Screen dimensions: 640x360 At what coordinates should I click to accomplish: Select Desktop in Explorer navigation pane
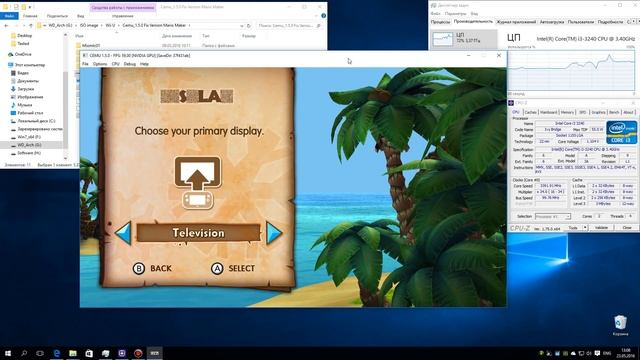tap(24, 36)
